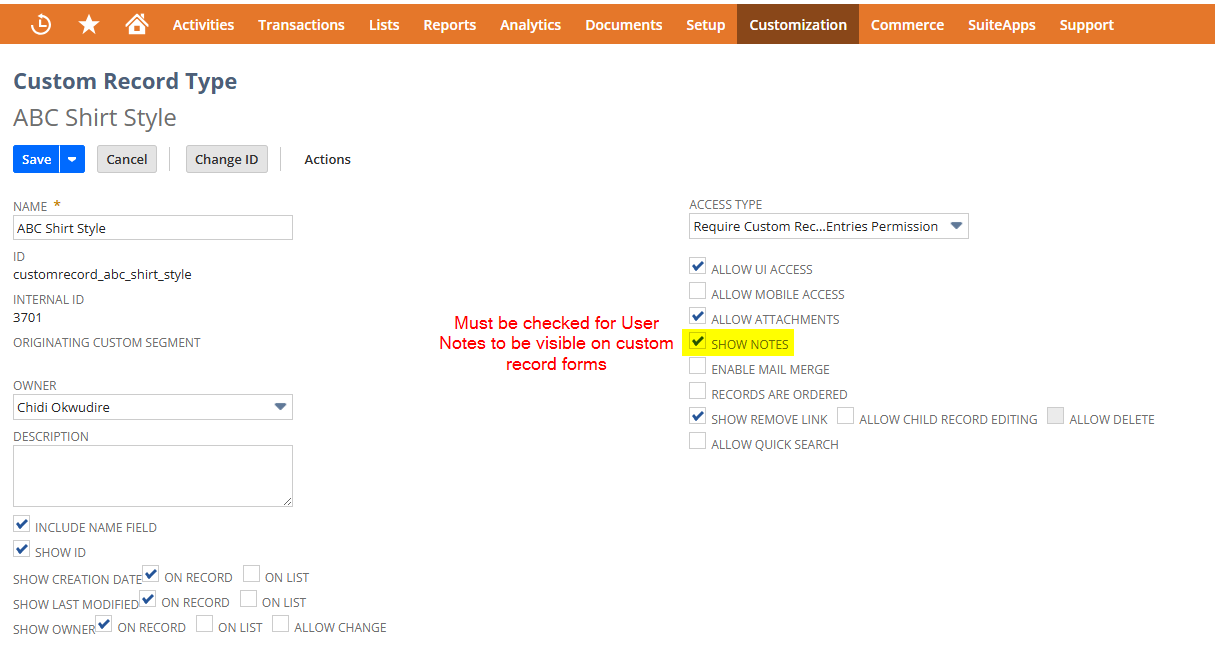Viewport: 1215px width, 656px height.
Task: Enable Allow Child Record Editing
Action: point(845,415)
